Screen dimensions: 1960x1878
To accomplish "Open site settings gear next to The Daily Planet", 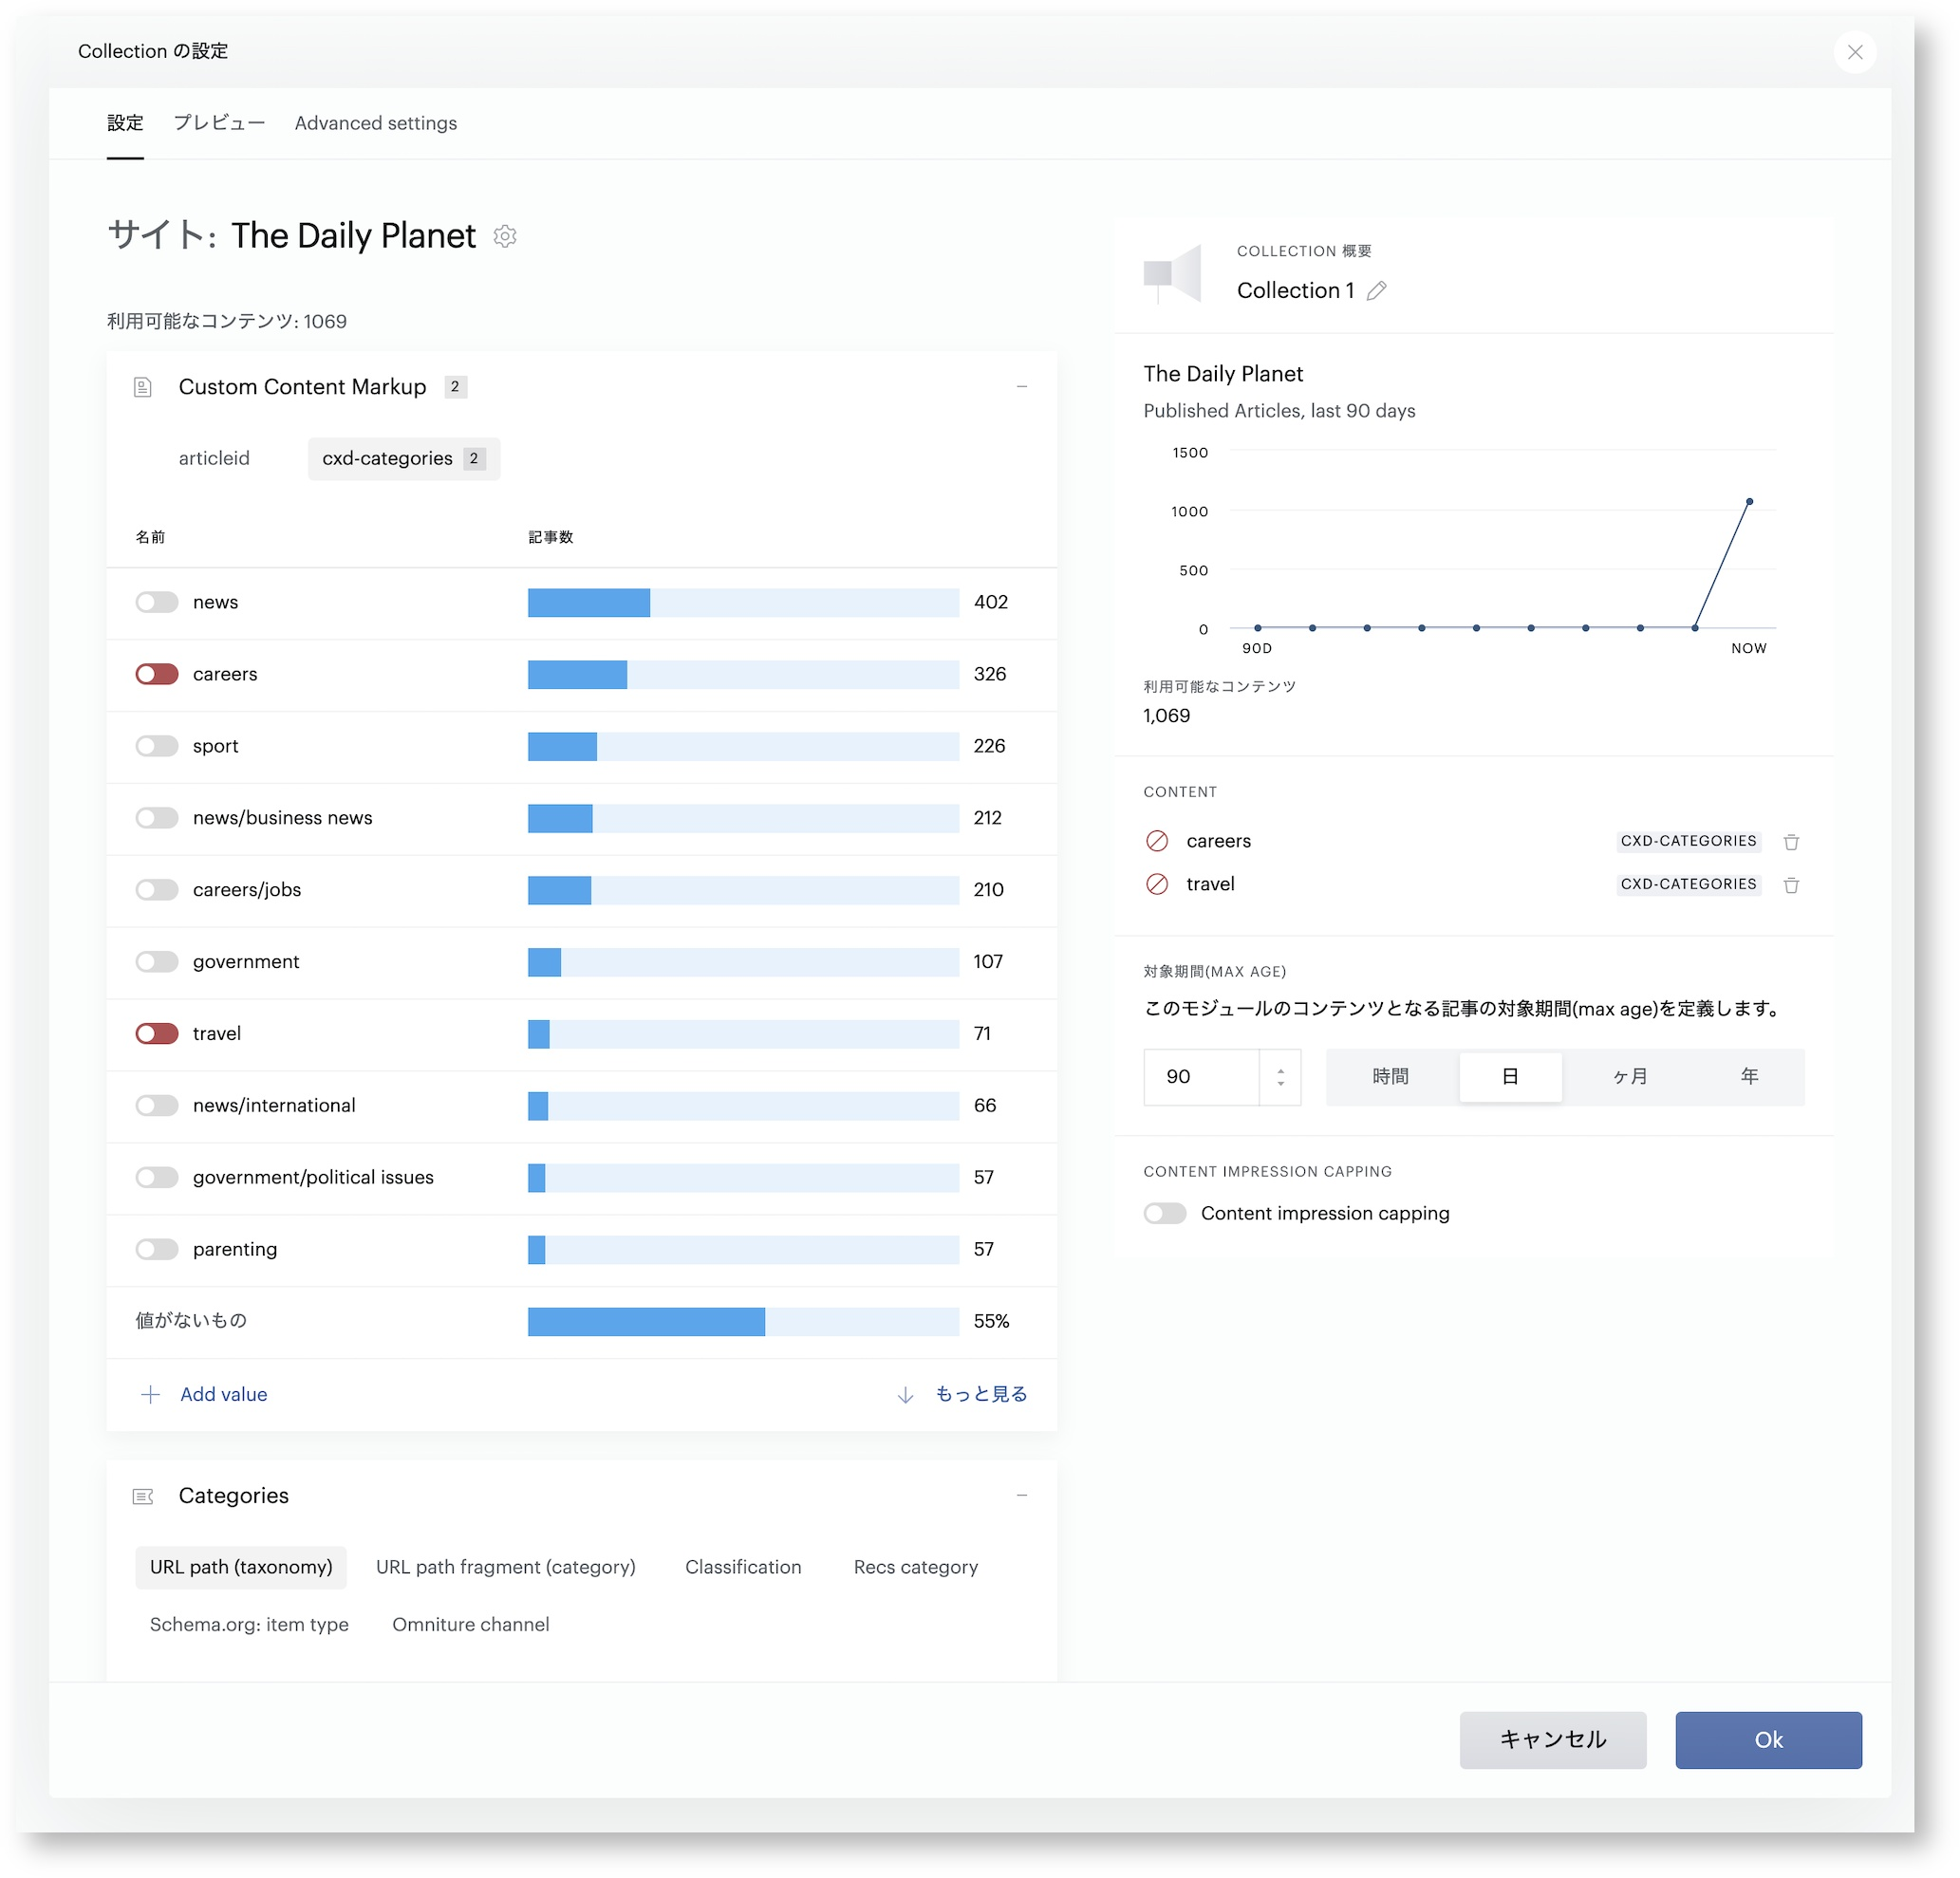I will pos(505,236).
